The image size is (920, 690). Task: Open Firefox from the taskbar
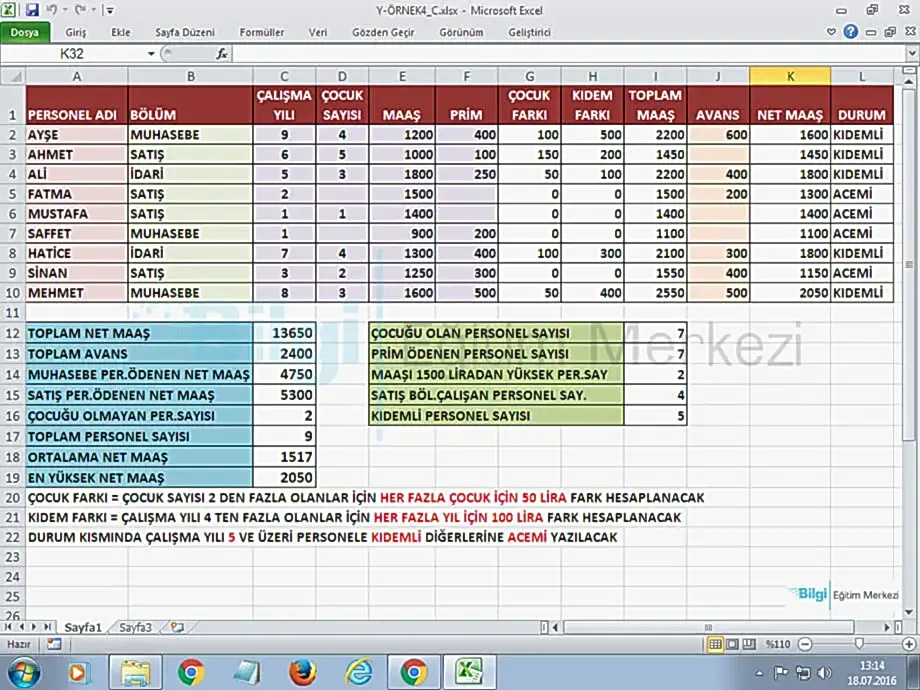click(x=302, y=671)
